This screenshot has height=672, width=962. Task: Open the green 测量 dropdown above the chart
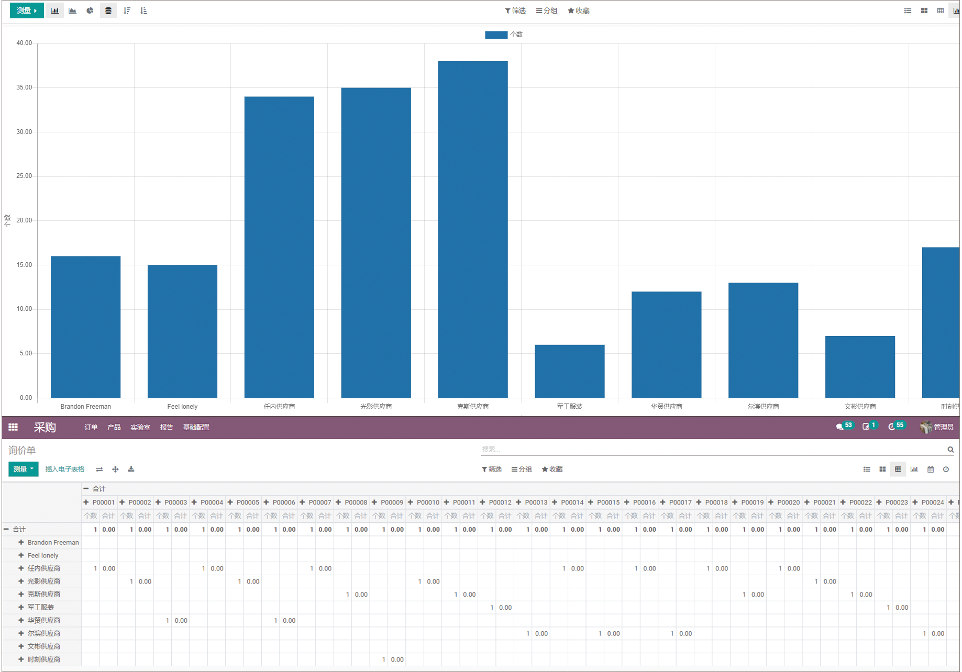tap(27, 11)
